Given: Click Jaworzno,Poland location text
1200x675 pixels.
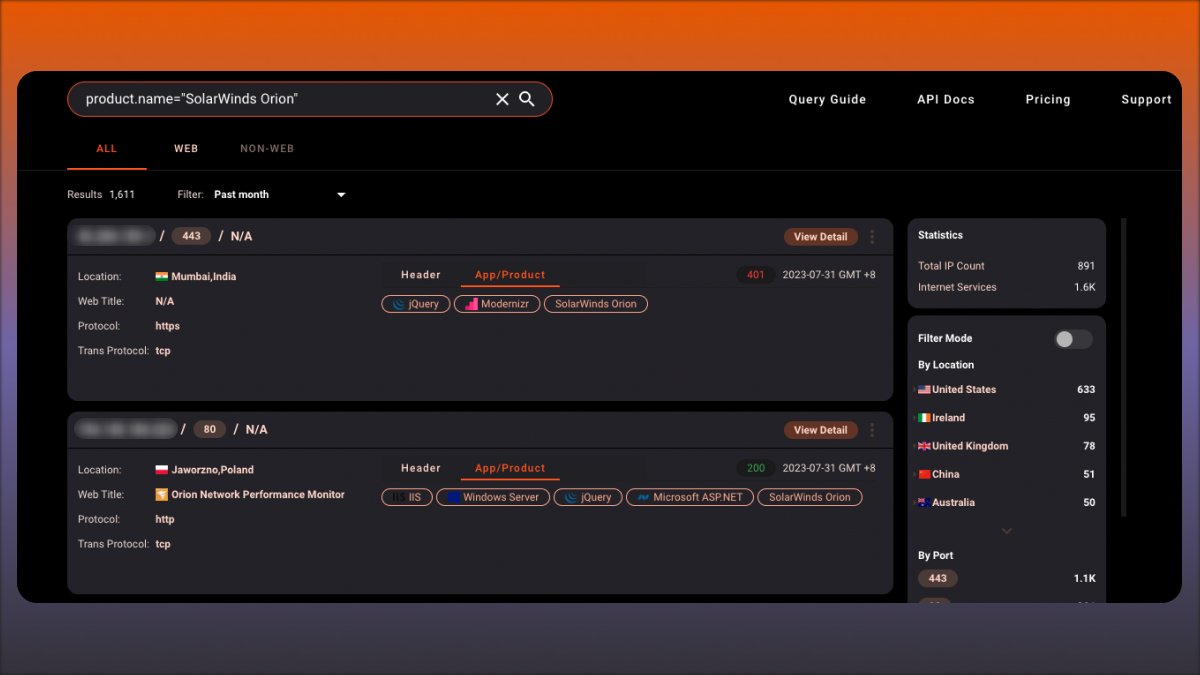Looking at the screenshot, I should point(213,470).
